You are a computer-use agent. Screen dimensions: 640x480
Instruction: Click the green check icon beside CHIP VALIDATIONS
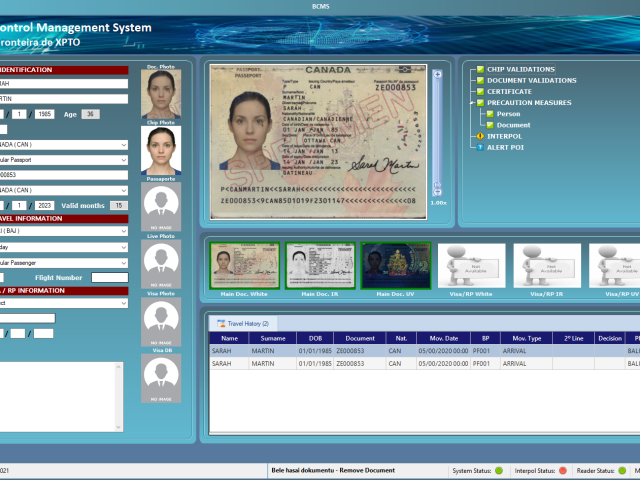tap(480, 69)
